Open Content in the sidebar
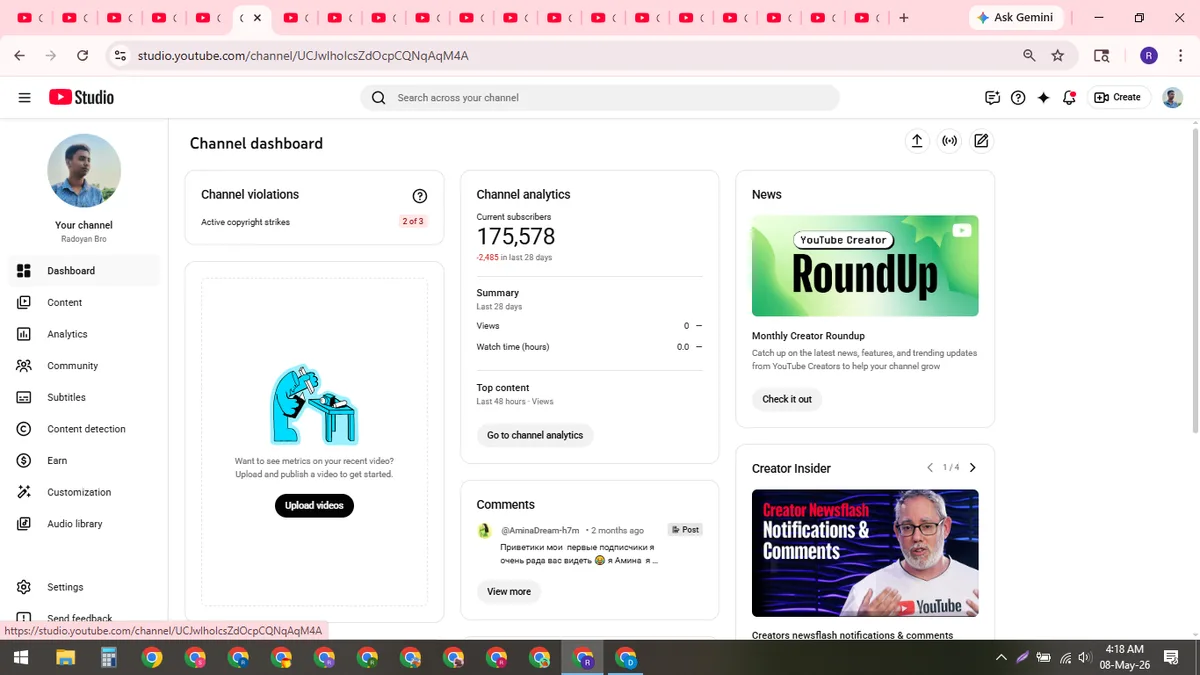 point(85,302)
